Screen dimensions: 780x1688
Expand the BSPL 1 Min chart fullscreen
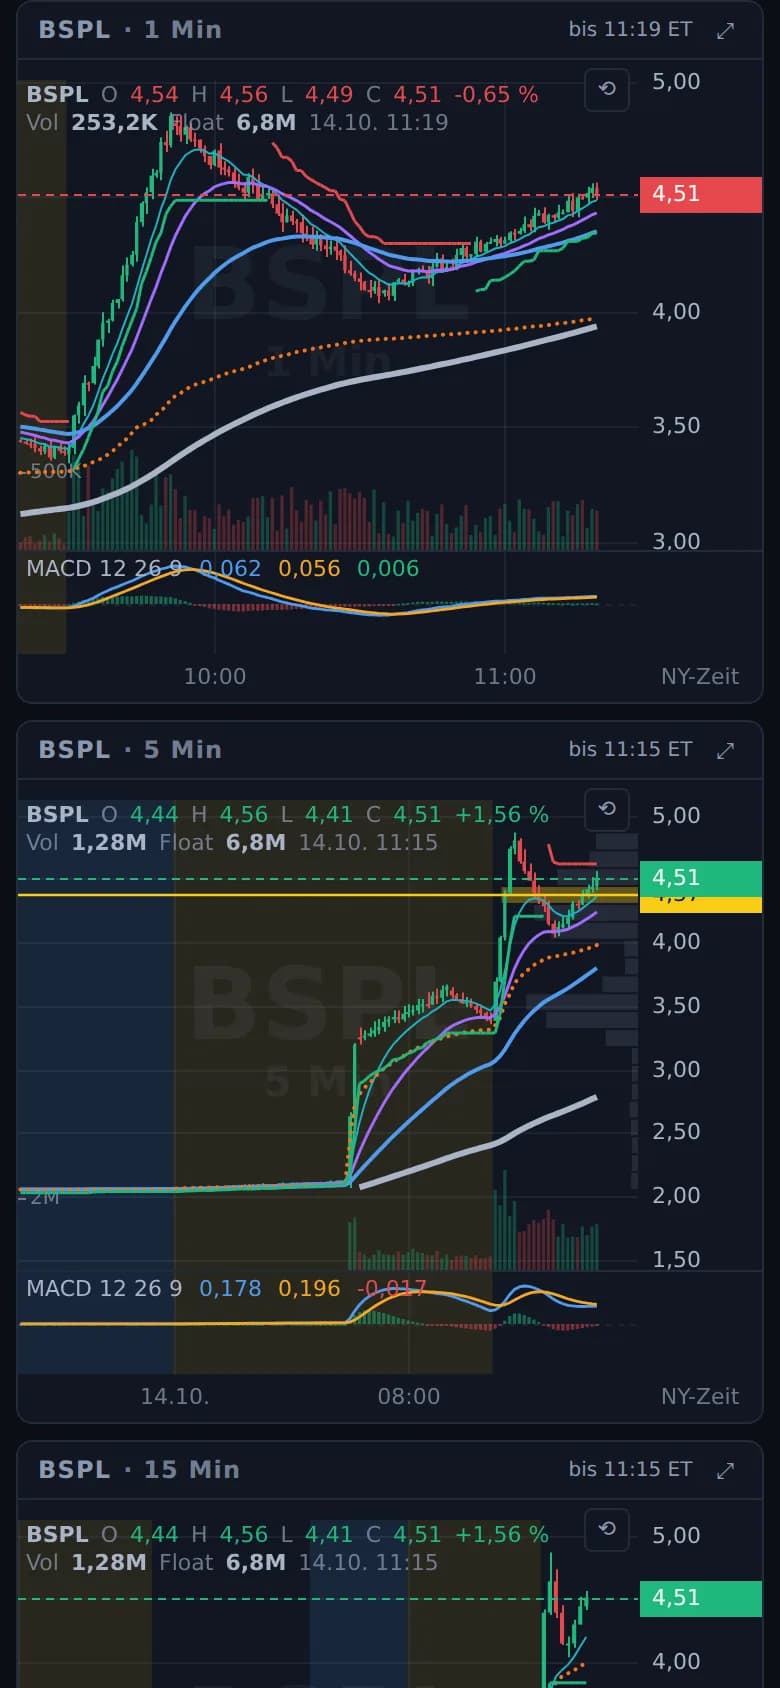coord(726,30)
